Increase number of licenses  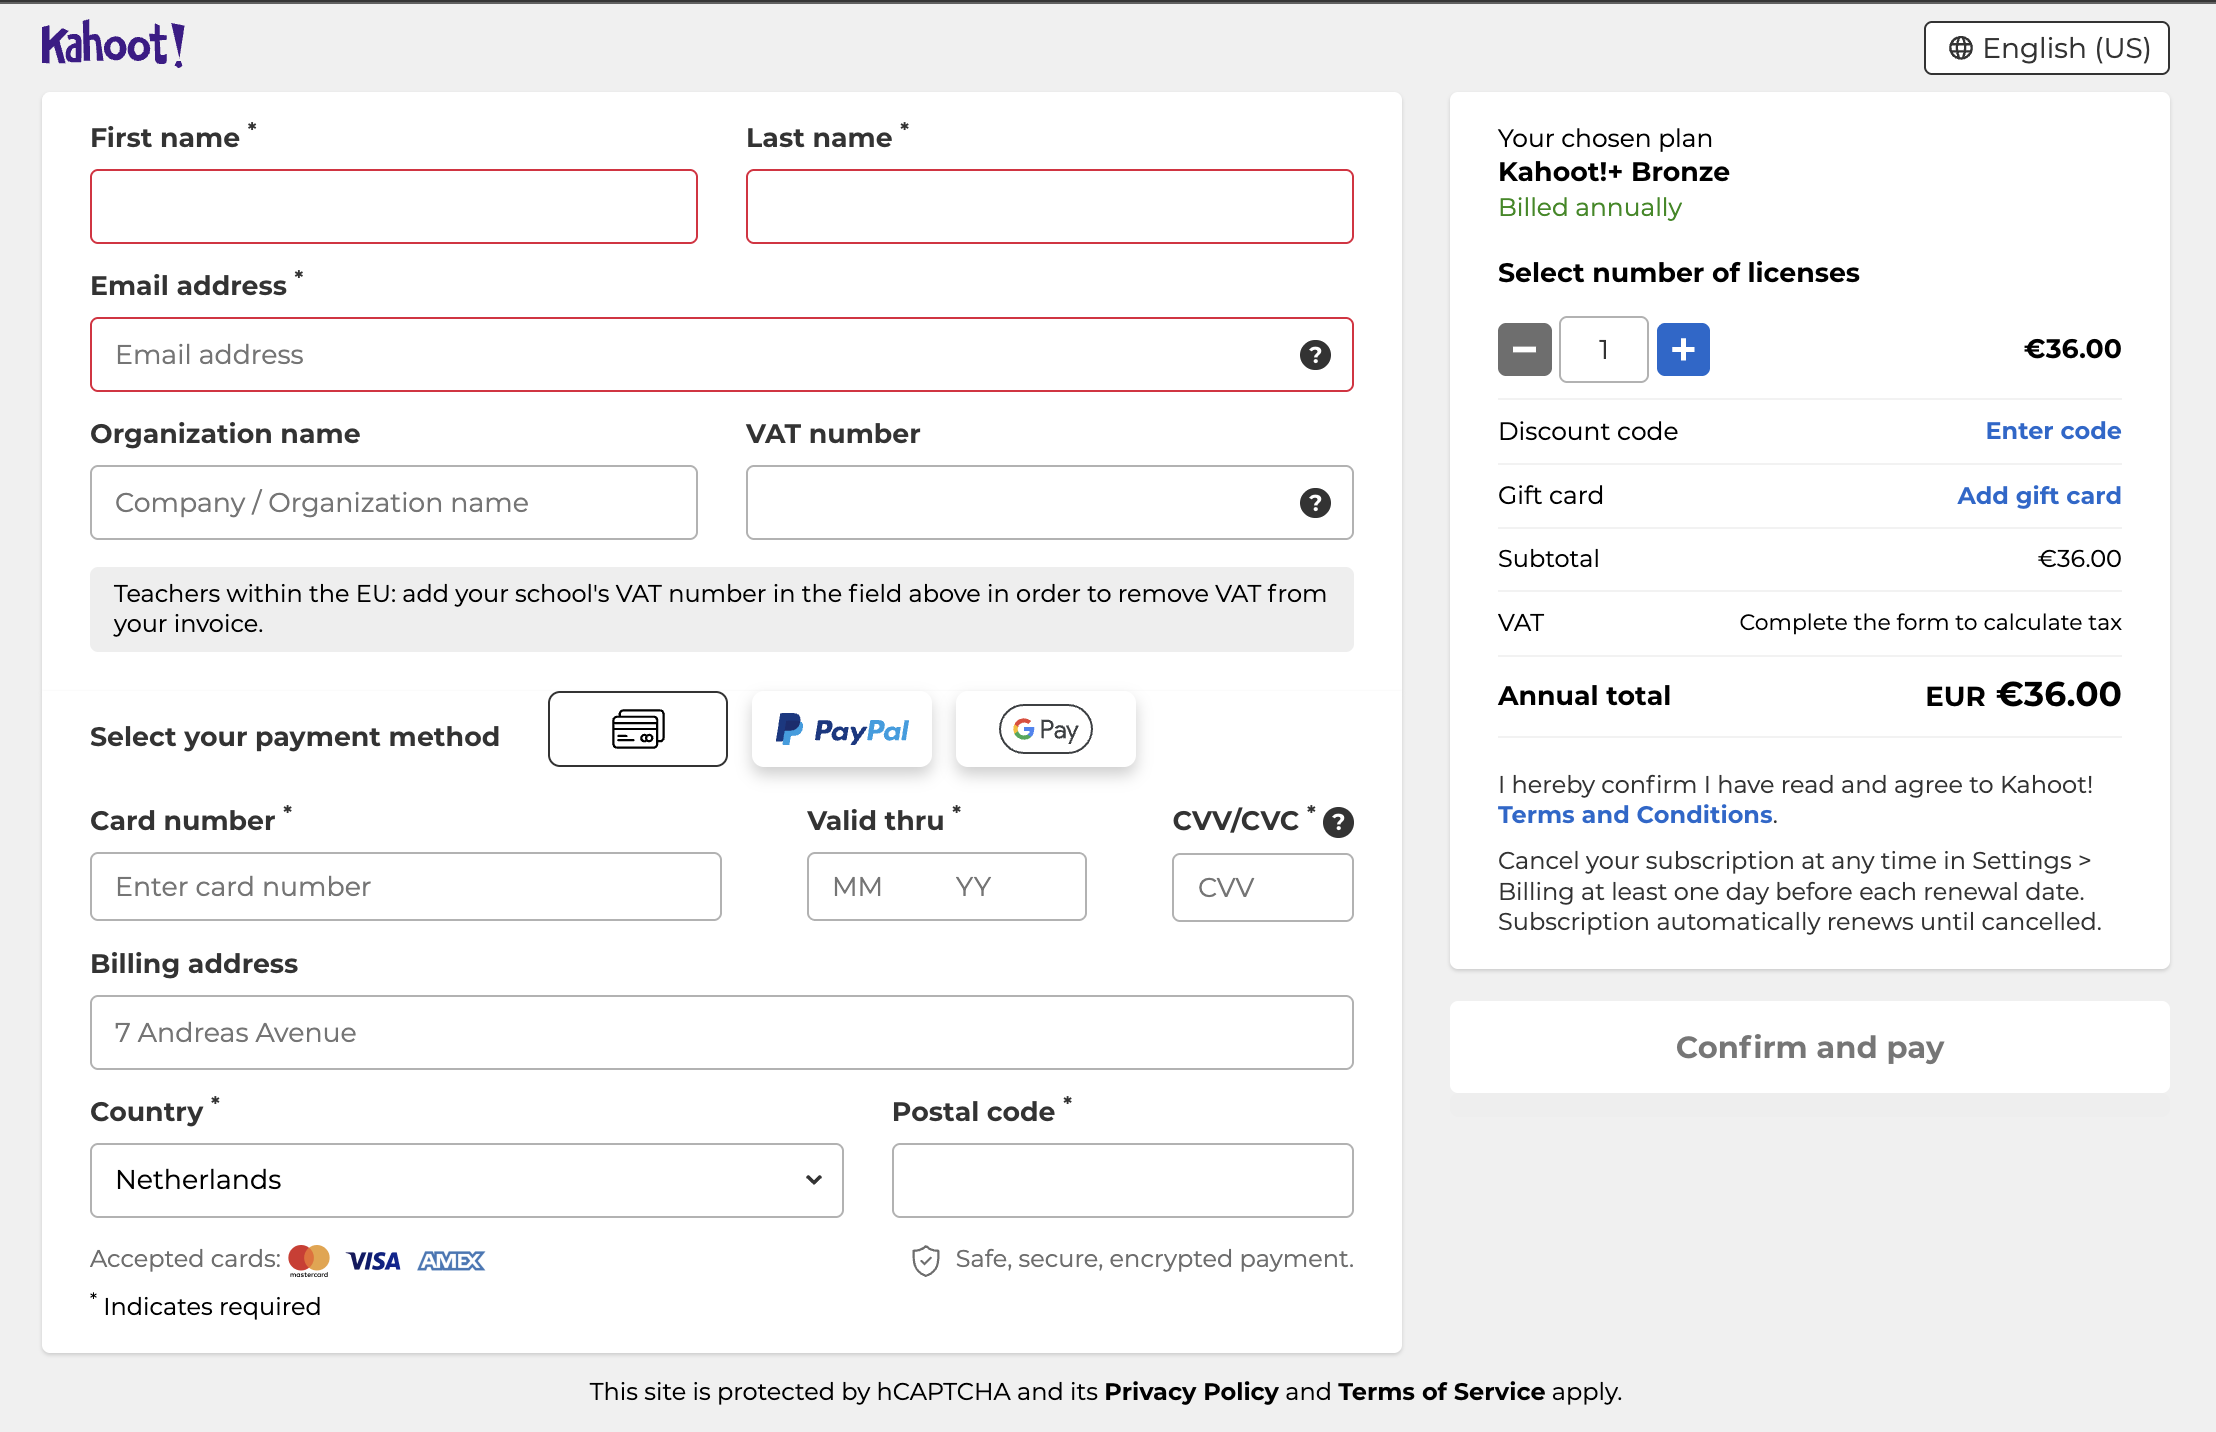click(x=1683, y=350)
